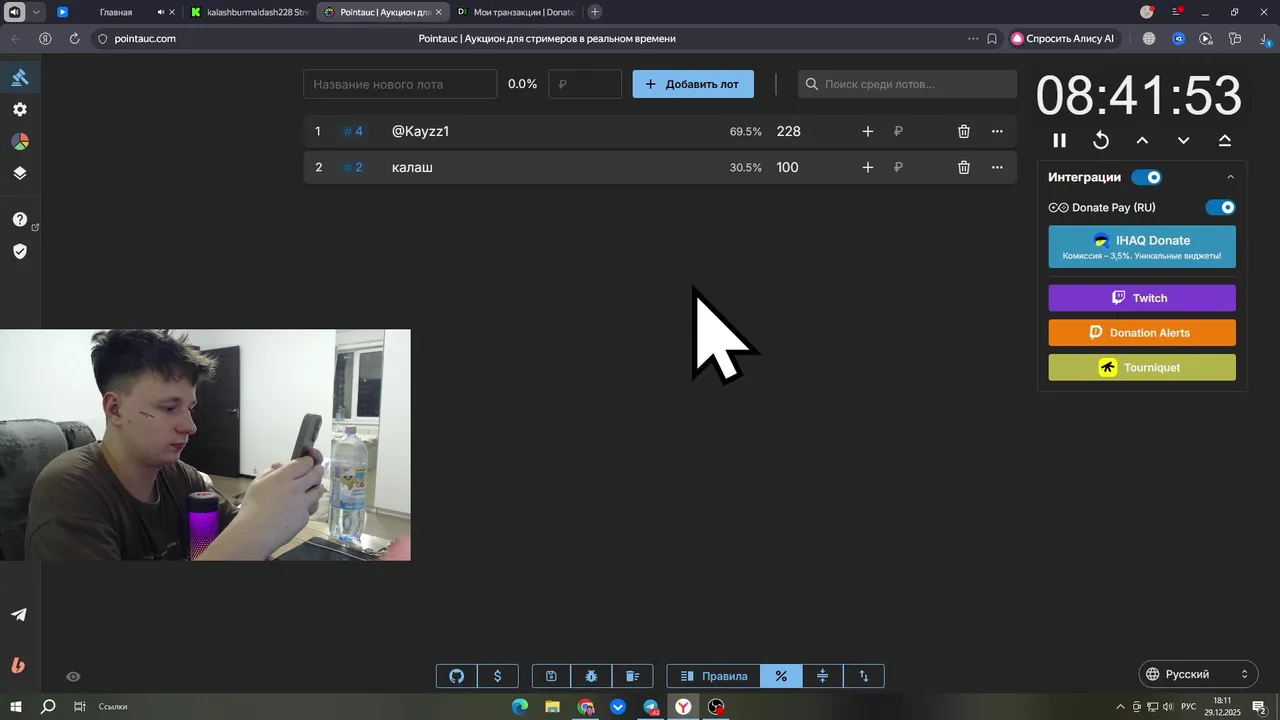Add amount to @Kayzz1 lot with plus
The width and height of the screenshot is (1280, 720).
[867, 131]
